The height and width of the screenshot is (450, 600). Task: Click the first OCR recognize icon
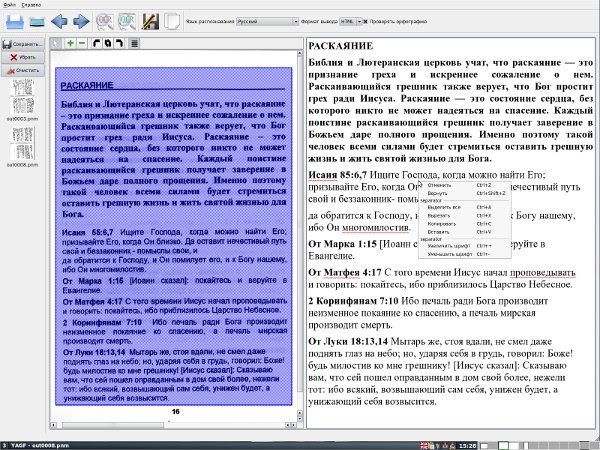click(104, 21)
